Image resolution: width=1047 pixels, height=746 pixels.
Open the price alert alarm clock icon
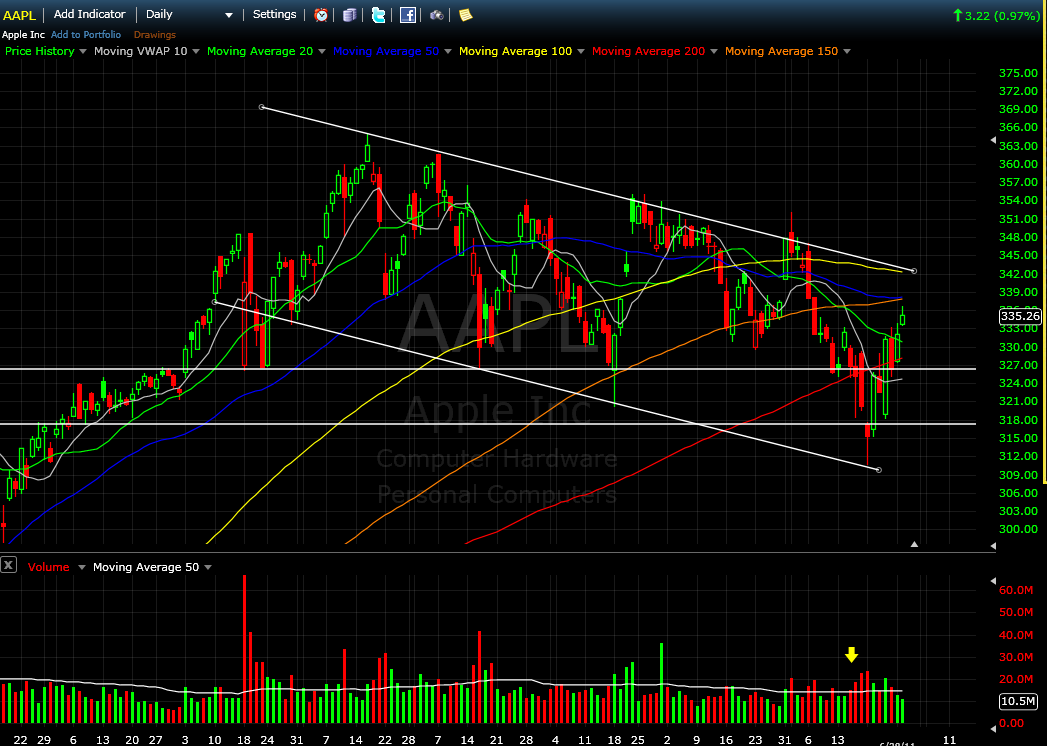click(321, 15)
